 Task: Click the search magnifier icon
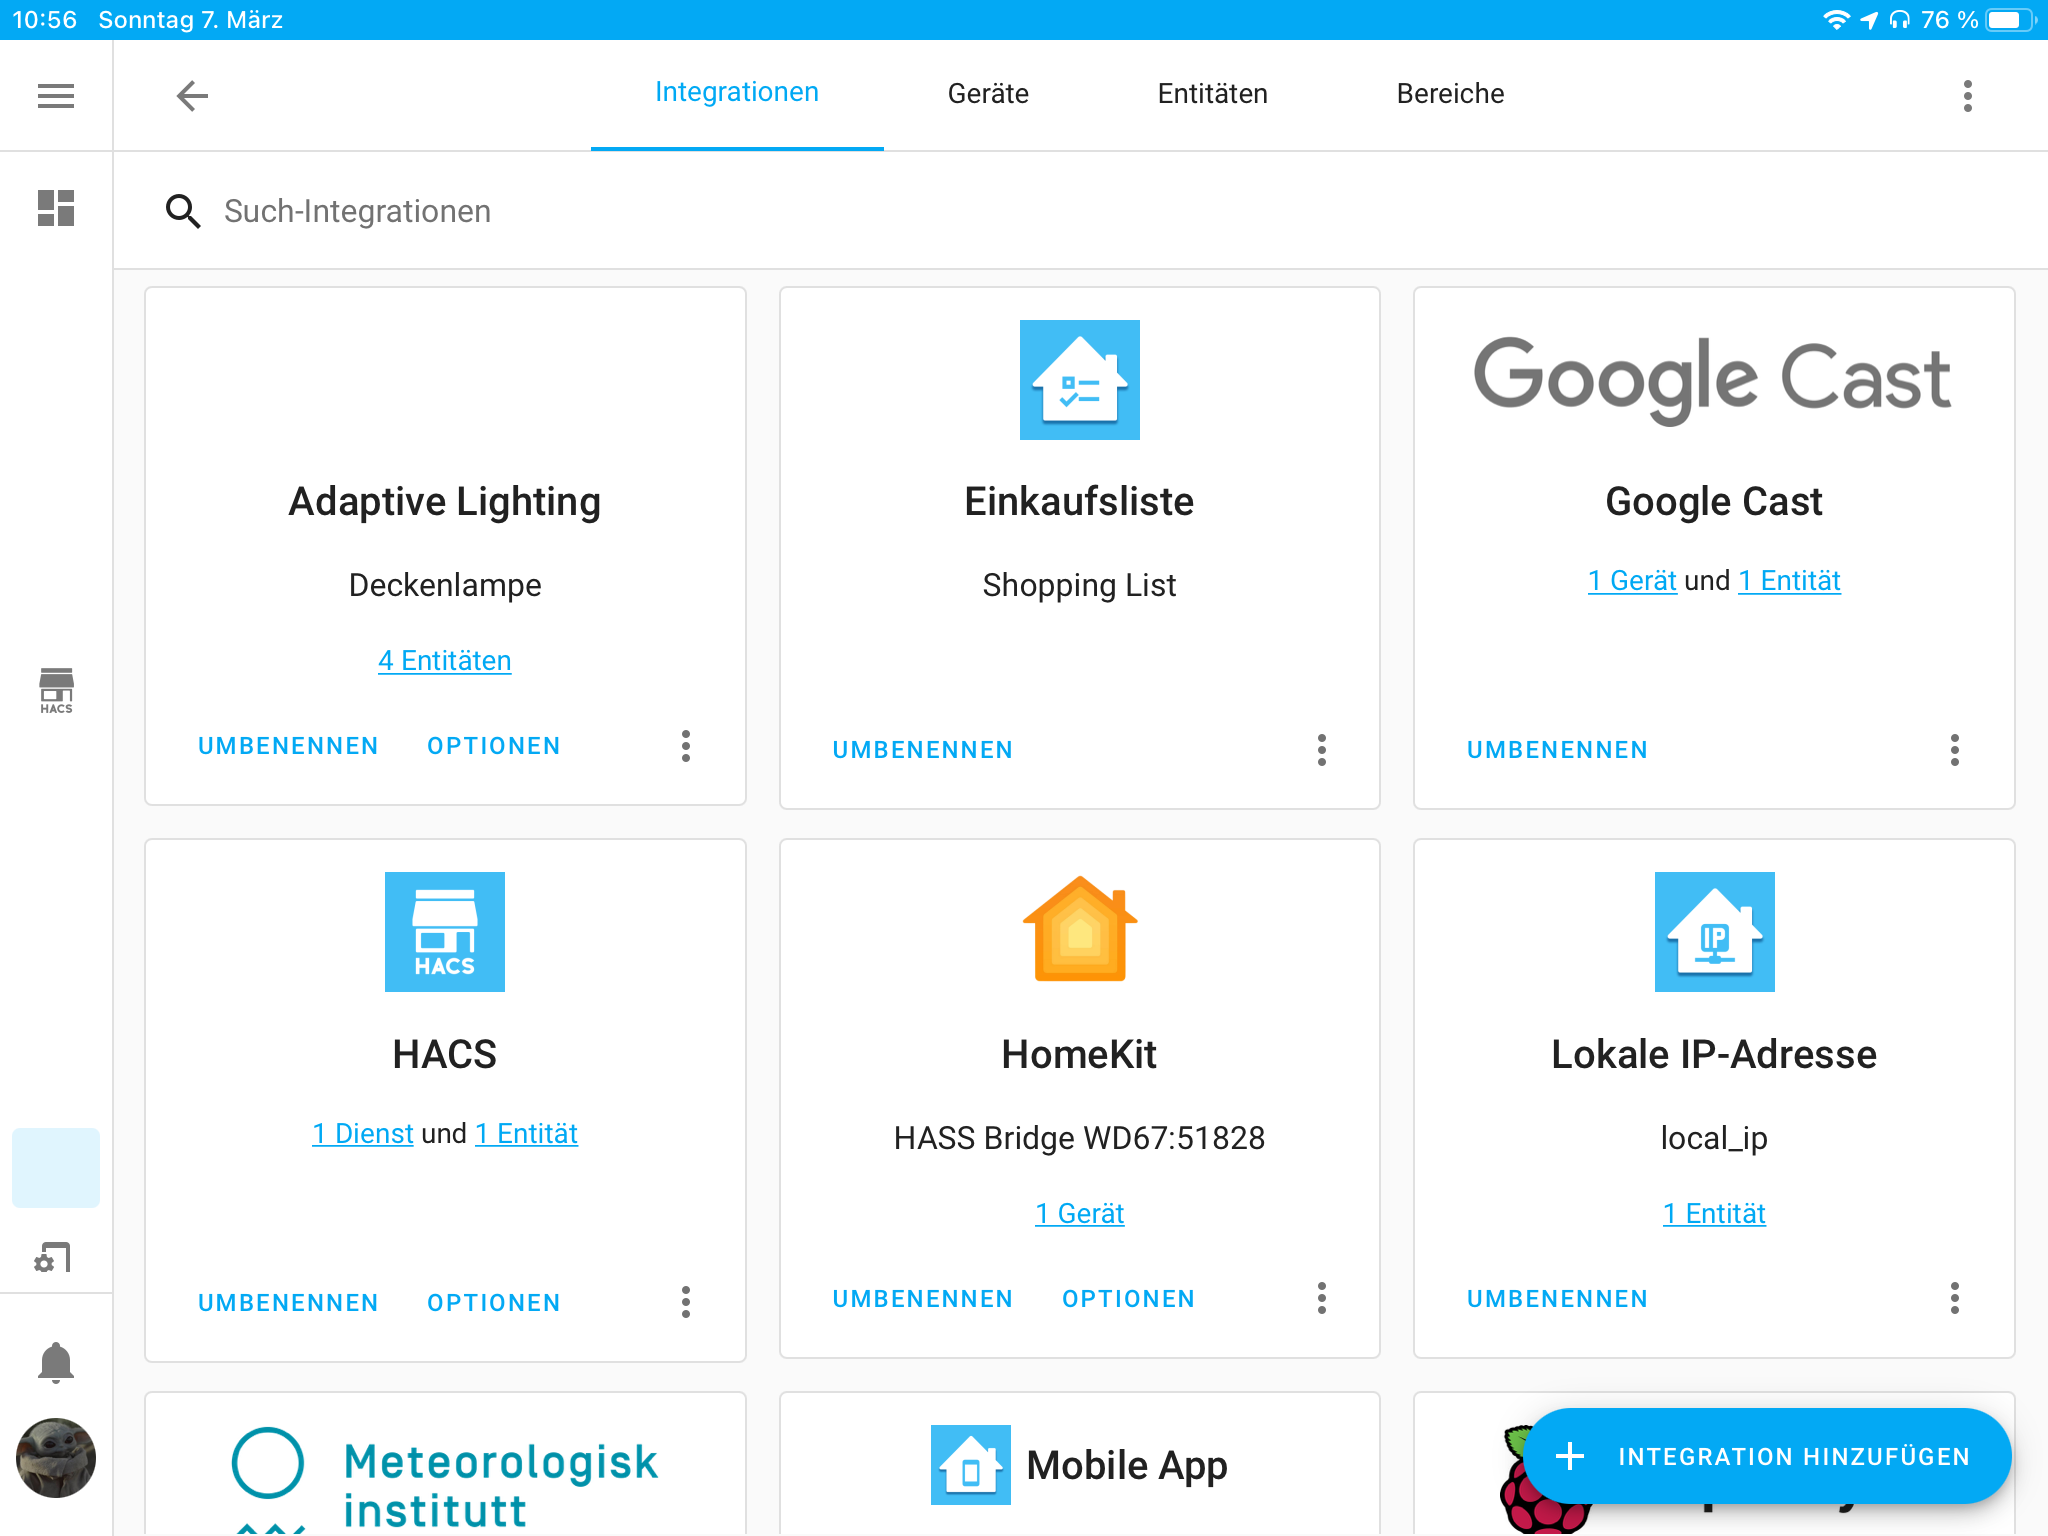point(182,211)
